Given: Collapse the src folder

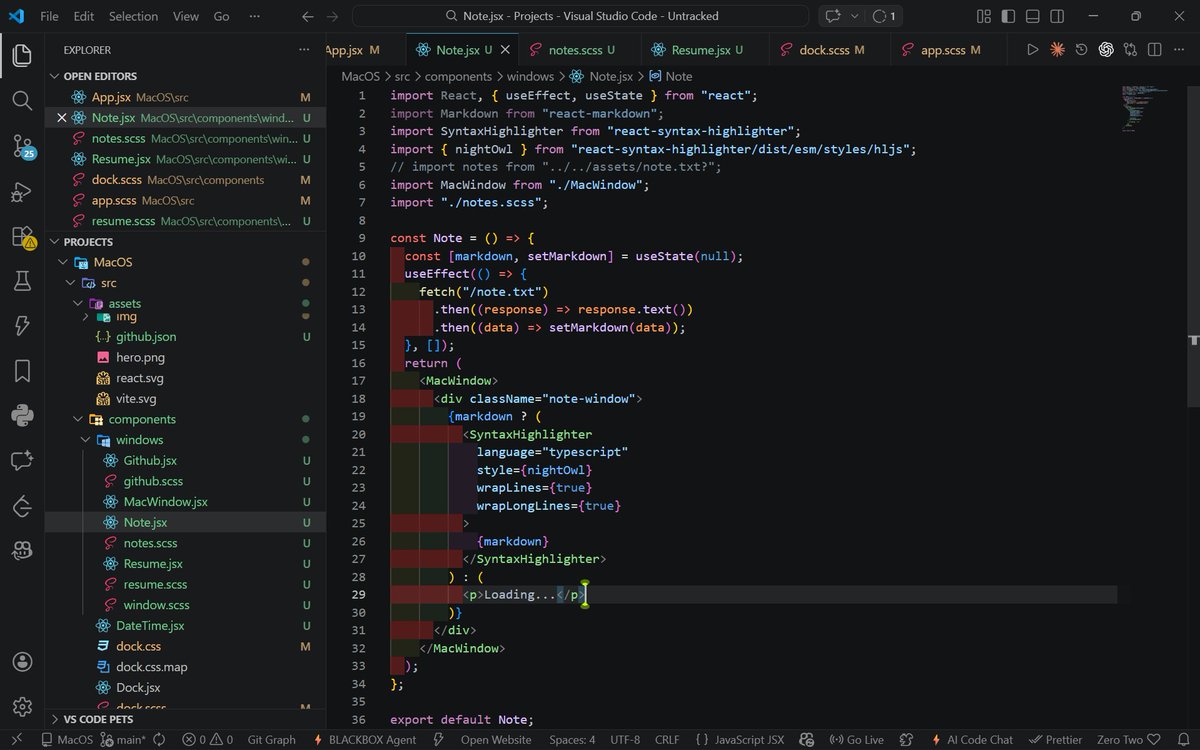Looking at the screenshot, I should (72, 283).
